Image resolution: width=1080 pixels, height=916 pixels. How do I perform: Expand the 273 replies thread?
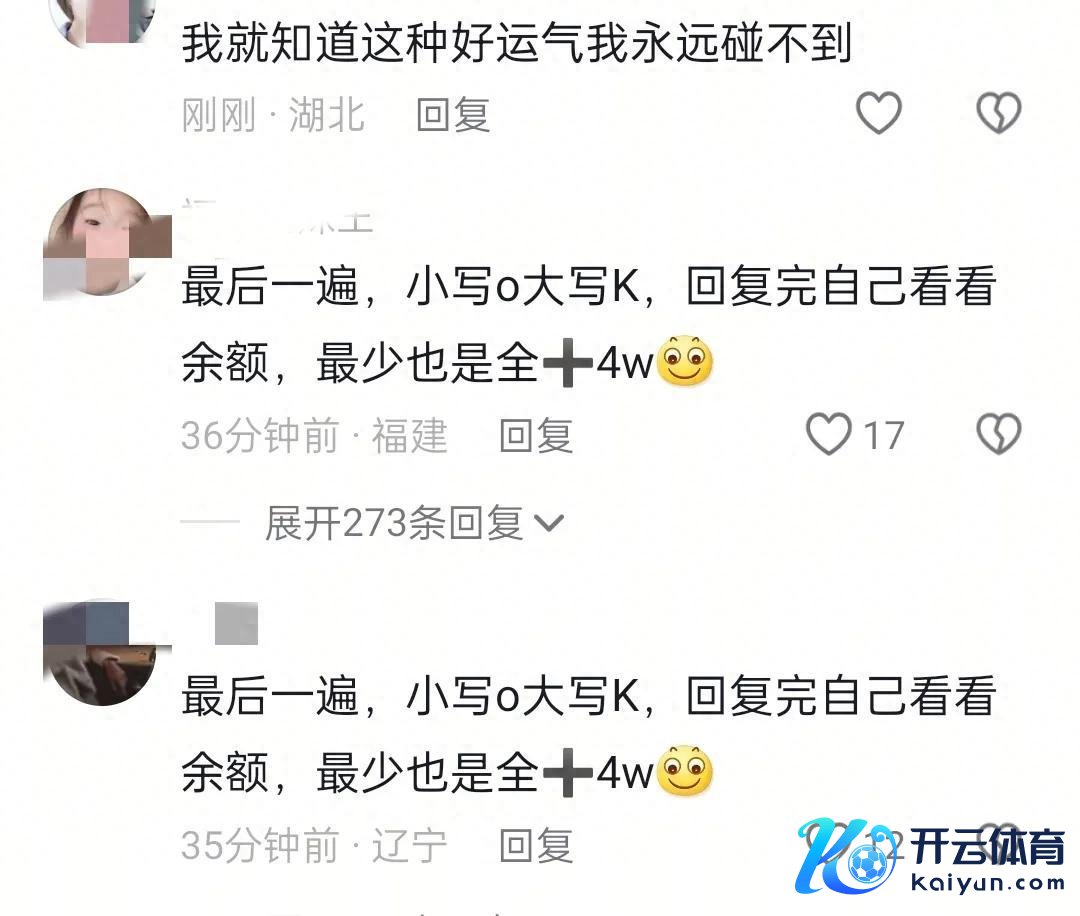pos(414,523)
